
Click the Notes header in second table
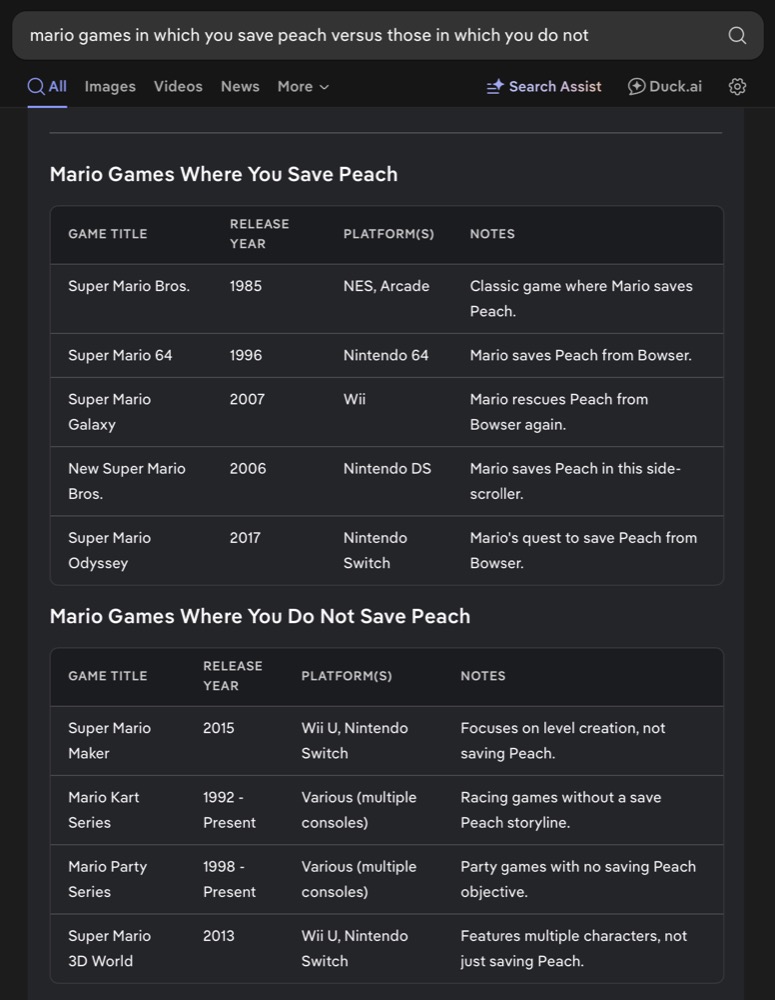[483, 676]
